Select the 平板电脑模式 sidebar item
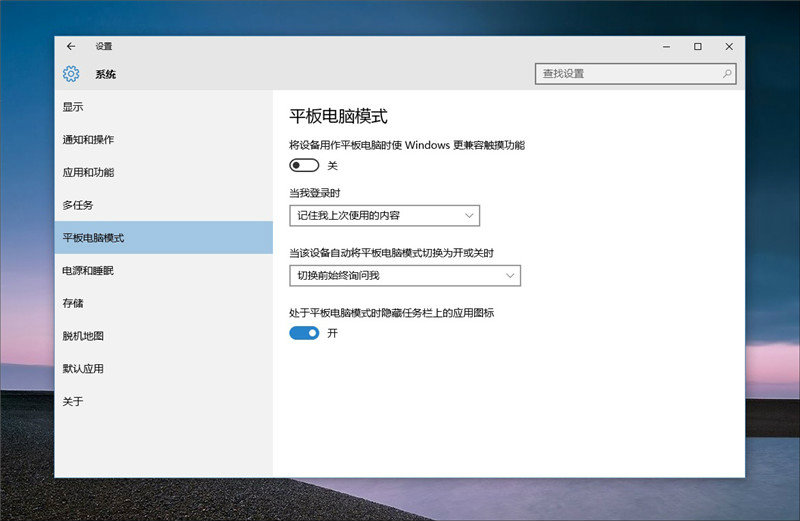Viewport: 800px width, 521px height. click(x=94, y=238)
